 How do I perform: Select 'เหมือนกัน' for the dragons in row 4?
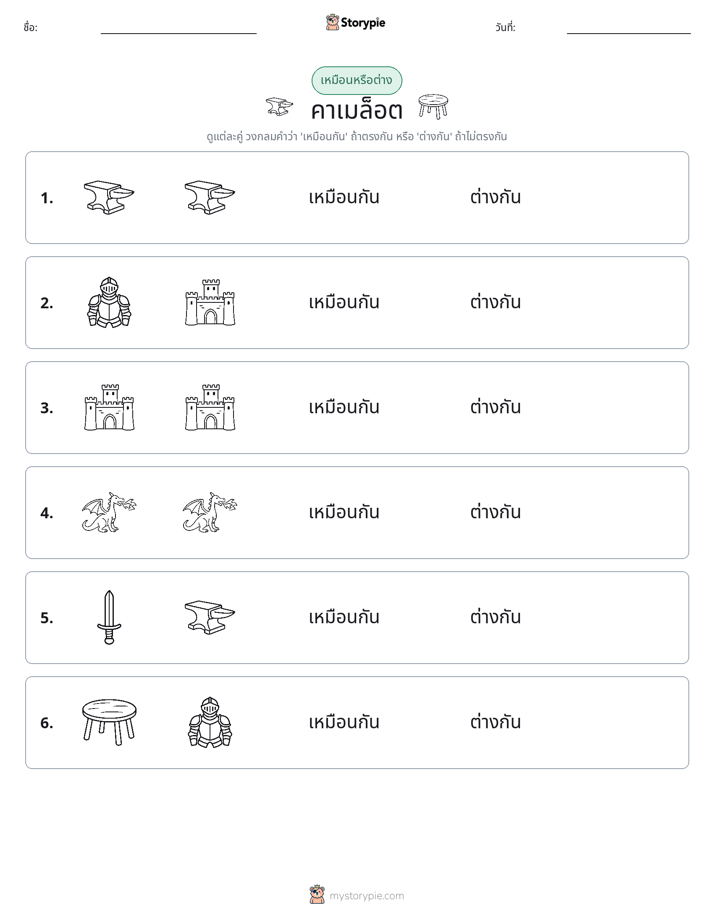[344, 512]
